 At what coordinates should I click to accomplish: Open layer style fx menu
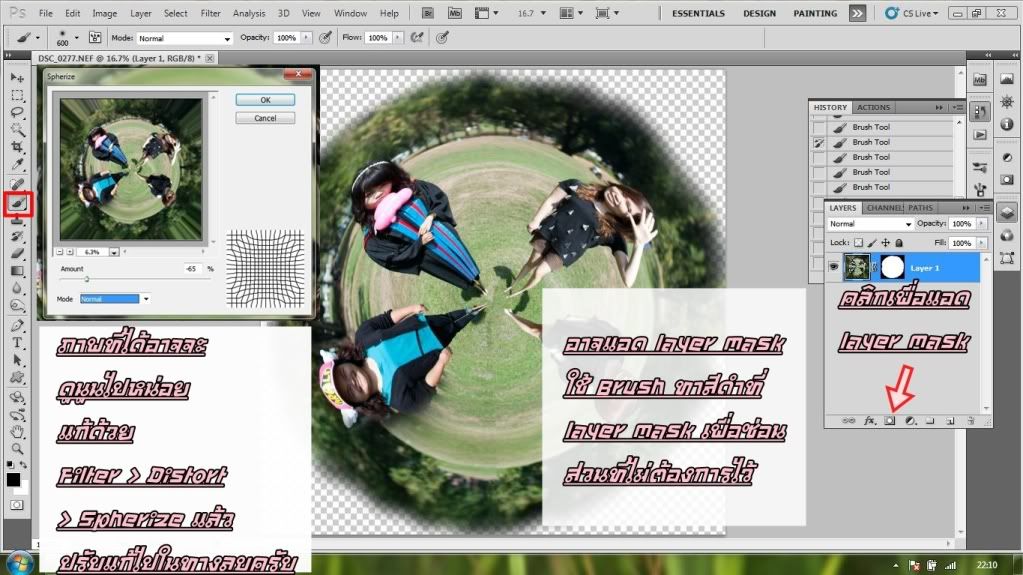(869, 421)
